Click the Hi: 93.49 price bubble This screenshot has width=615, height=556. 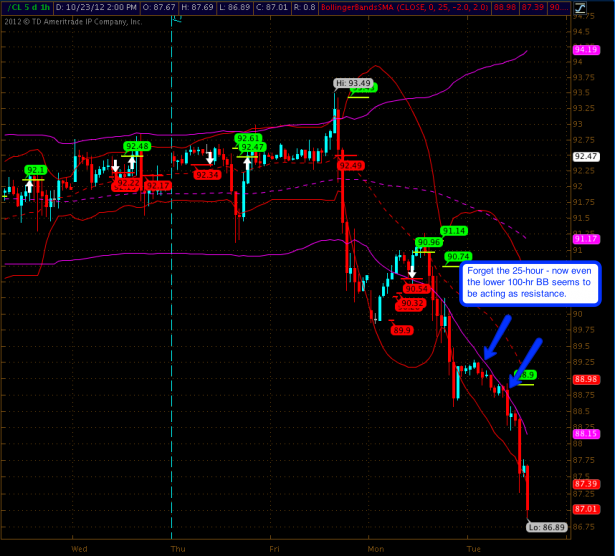[352, 83]
